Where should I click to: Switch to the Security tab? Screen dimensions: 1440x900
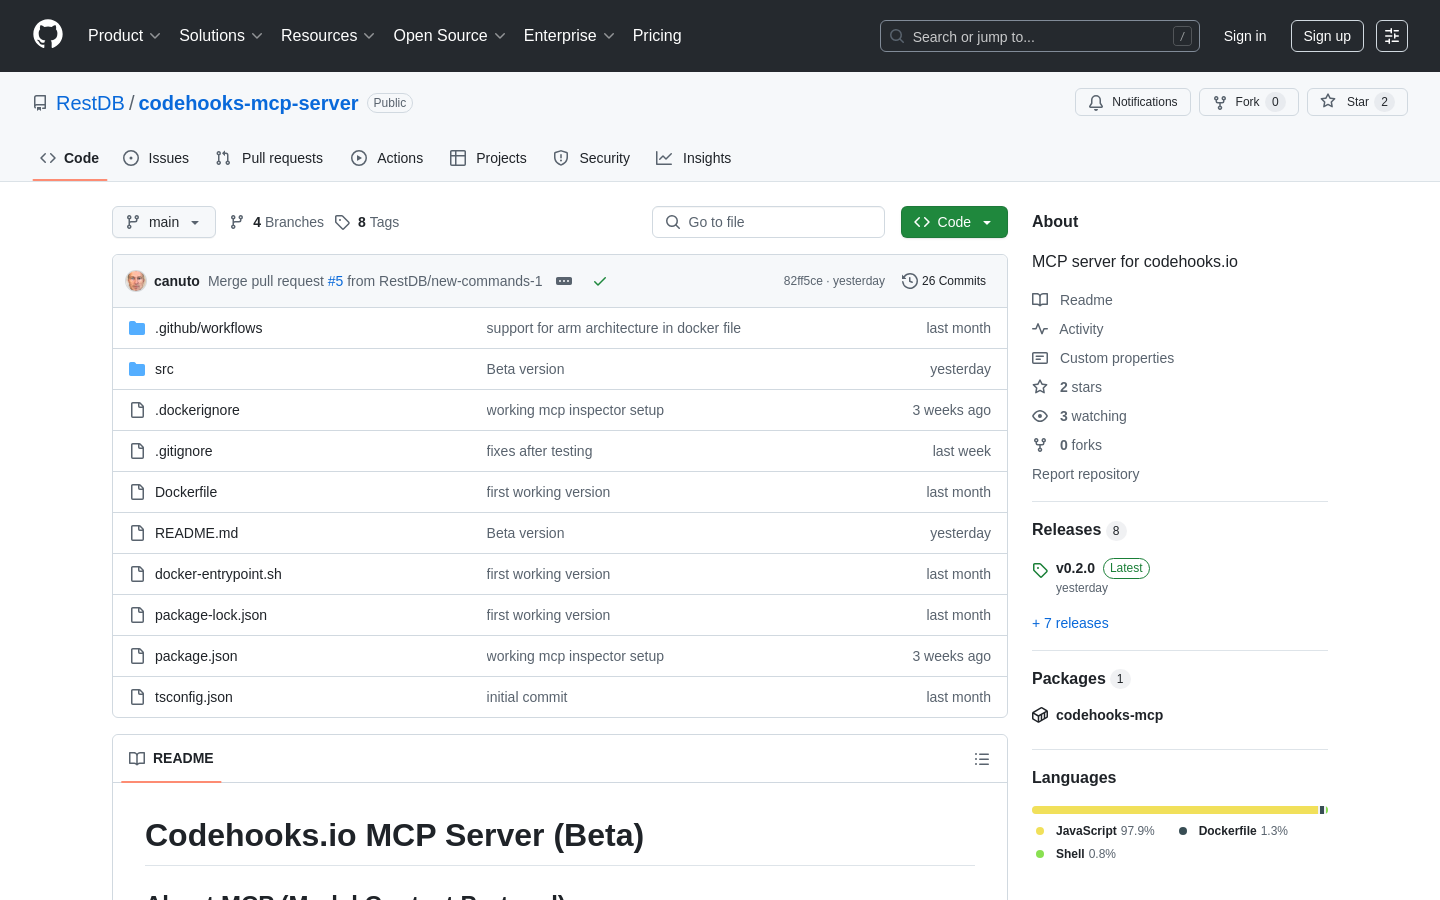(592, 158)
